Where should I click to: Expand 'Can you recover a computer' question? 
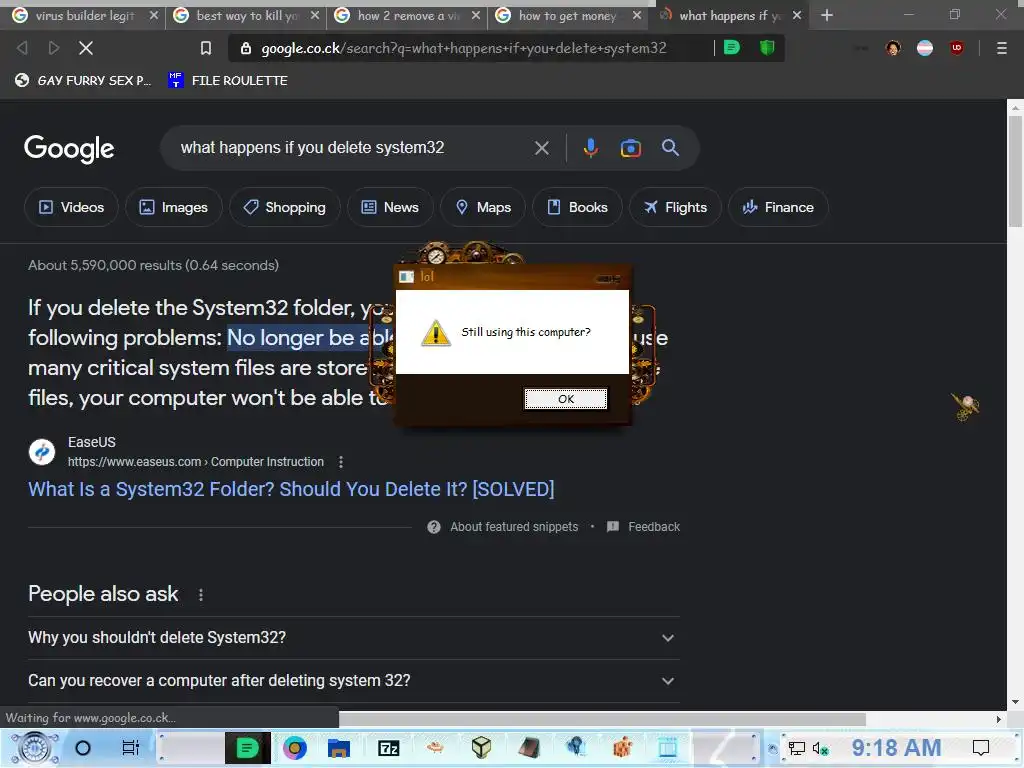tap(353, 680)
